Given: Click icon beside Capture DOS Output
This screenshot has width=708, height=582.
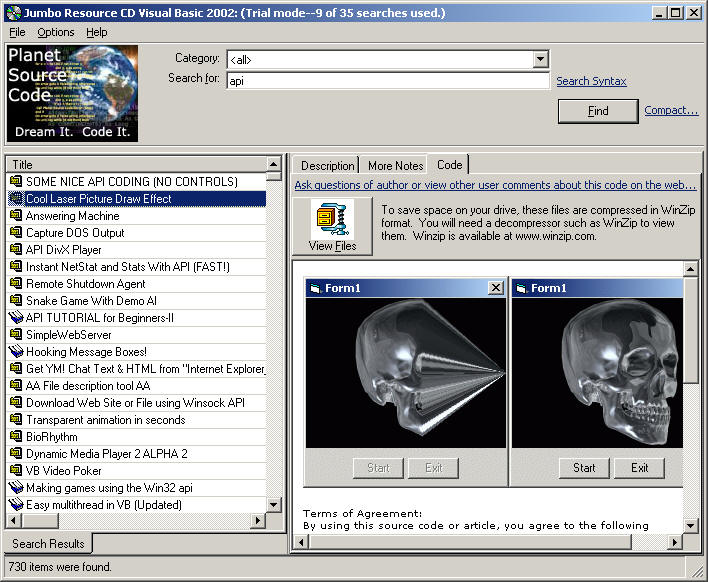Looking at the screenshot, I should coord(15,232).
